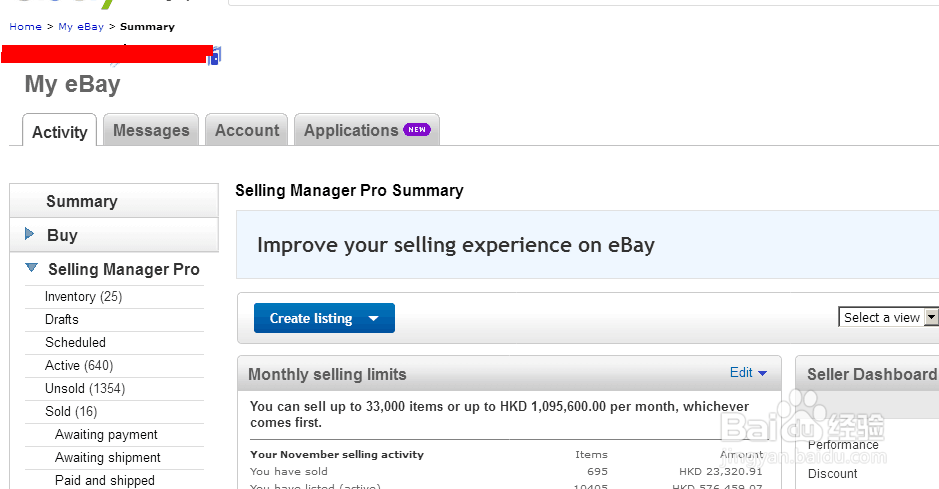The width and height of the screenshot is (939, 489).
Task: Open Paid and shipped under Sold
Action: point(105,480)
